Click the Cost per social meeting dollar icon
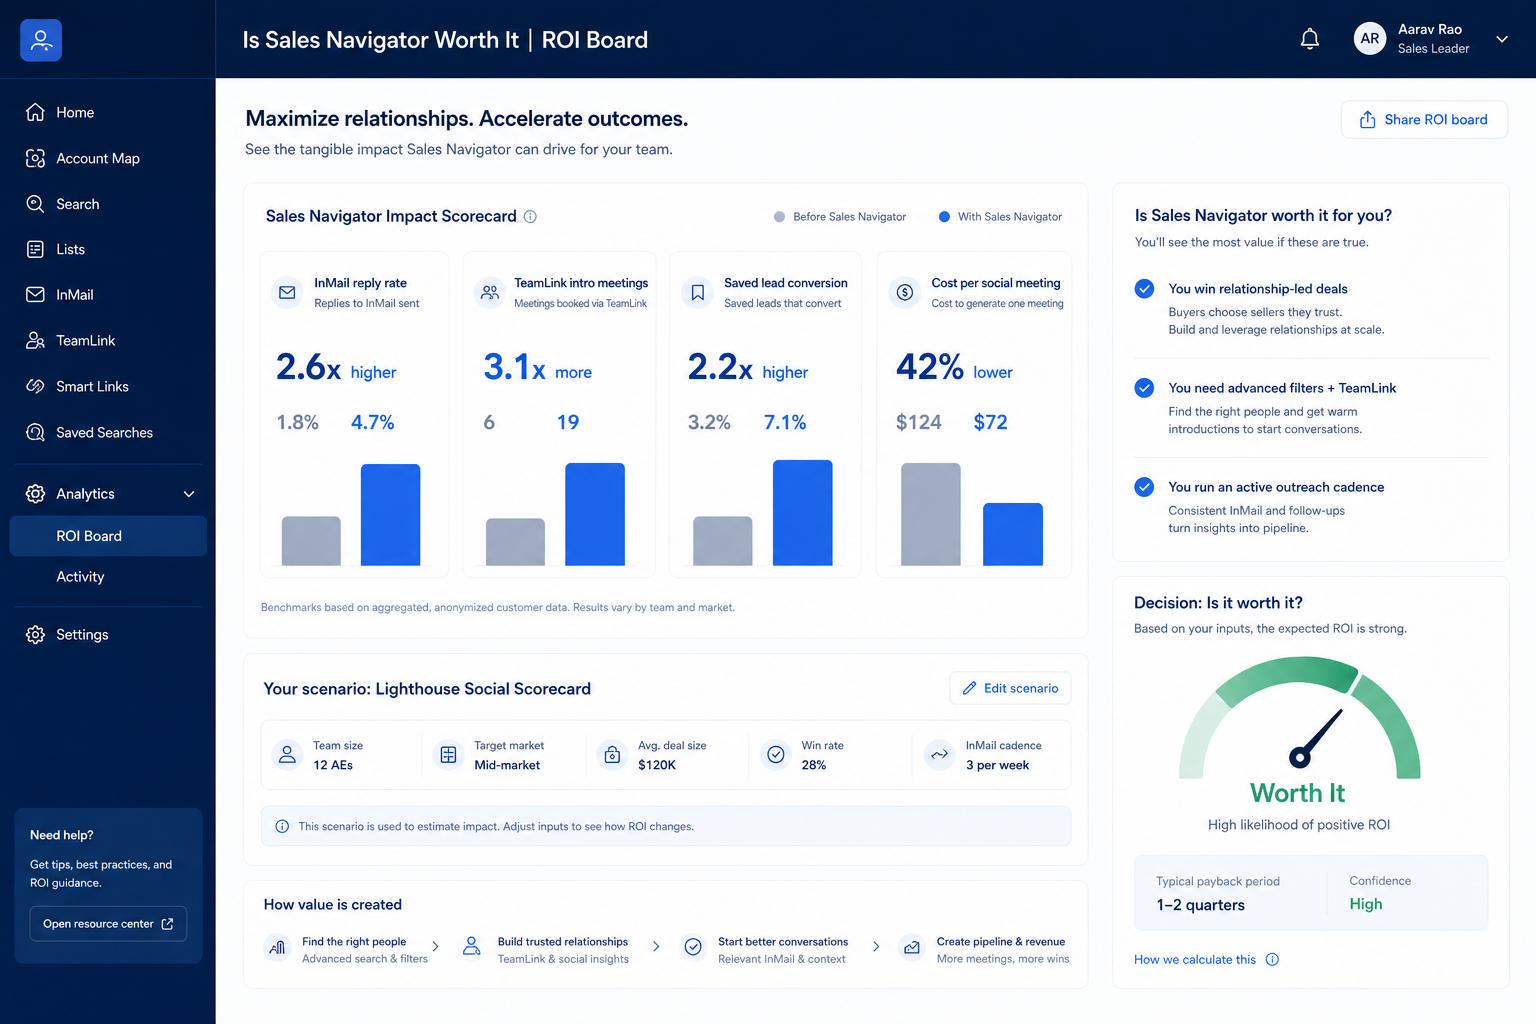The image size is (1536, 1024). click(905, 293)
